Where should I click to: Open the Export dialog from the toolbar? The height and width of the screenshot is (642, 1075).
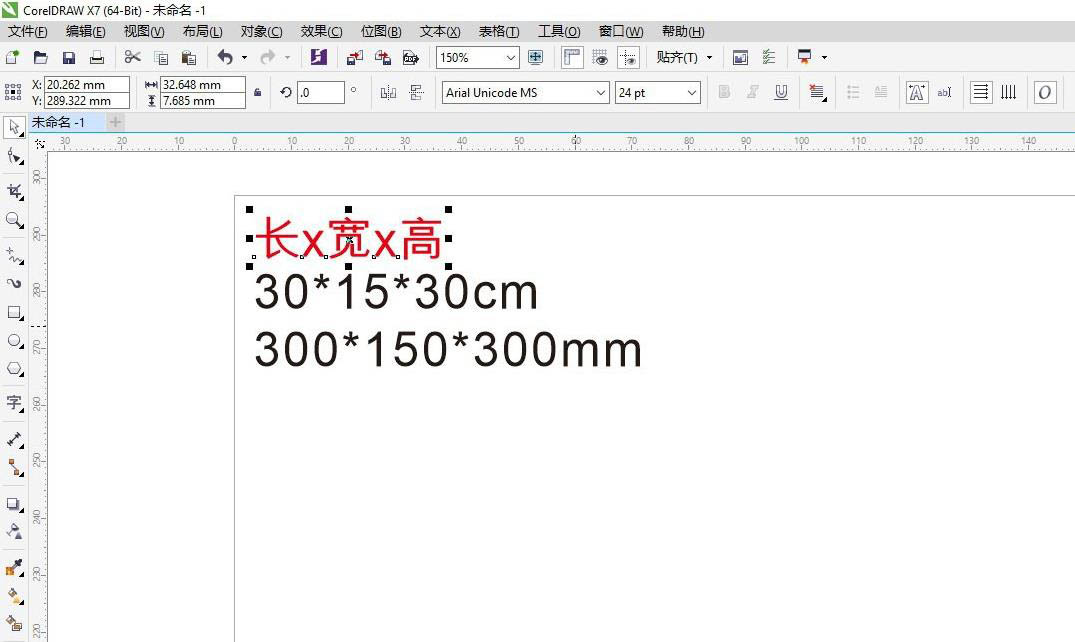[382, 57]
